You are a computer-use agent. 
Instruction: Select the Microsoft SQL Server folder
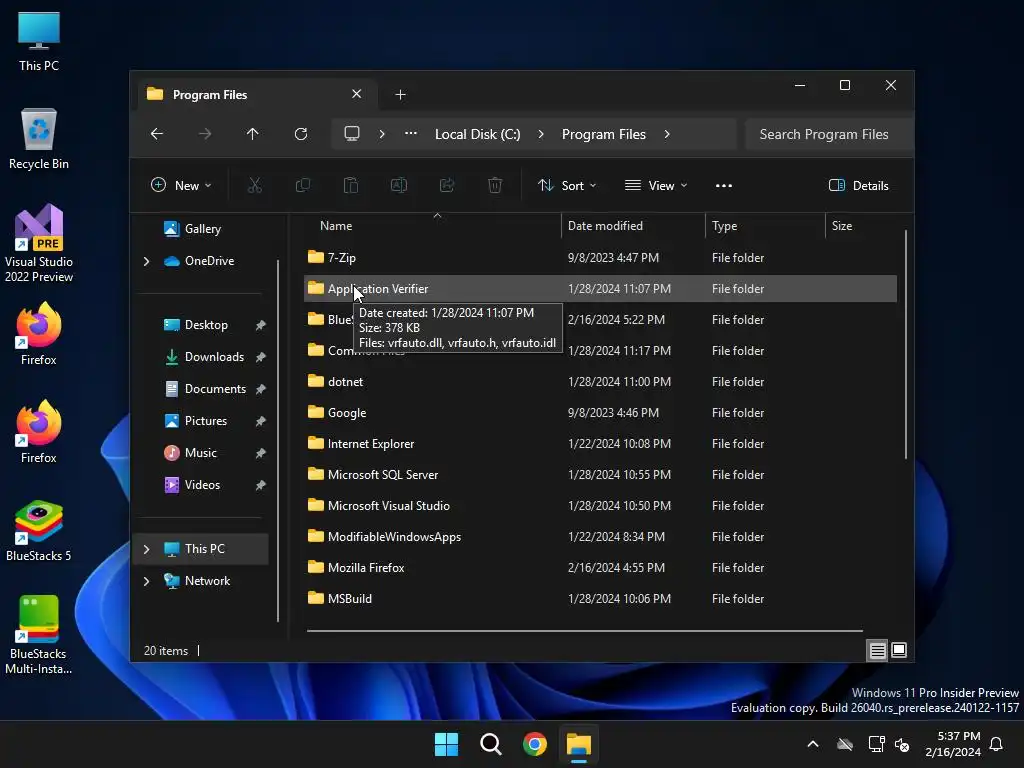(x=600, y=475)
